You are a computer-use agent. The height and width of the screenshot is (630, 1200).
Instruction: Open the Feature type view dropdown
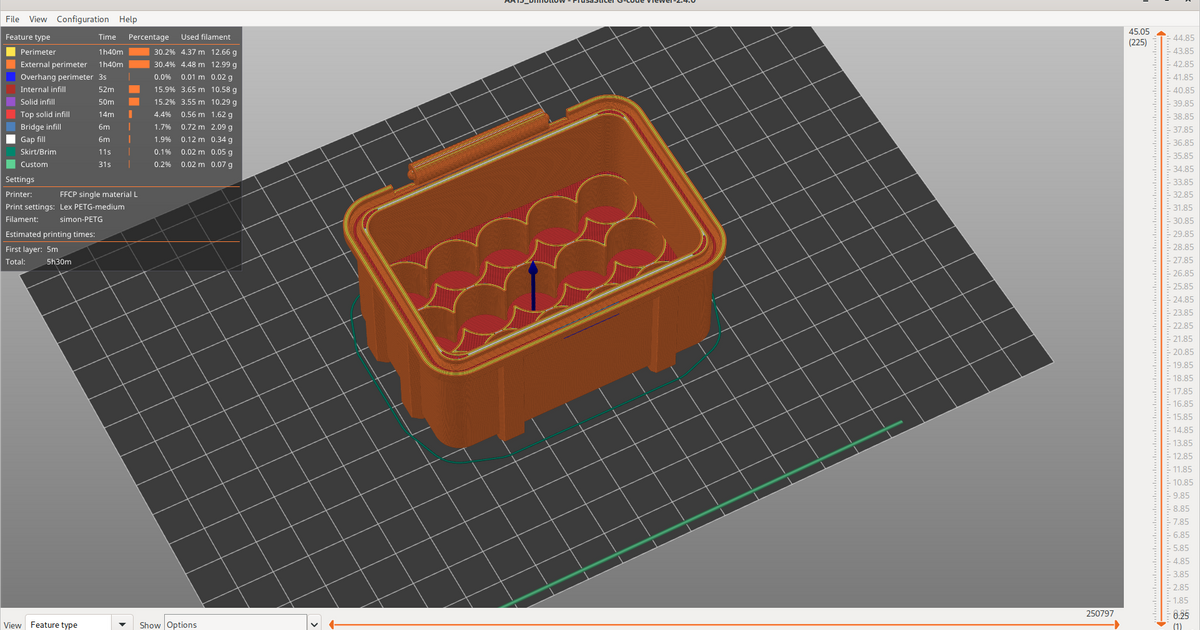[80, 624]
